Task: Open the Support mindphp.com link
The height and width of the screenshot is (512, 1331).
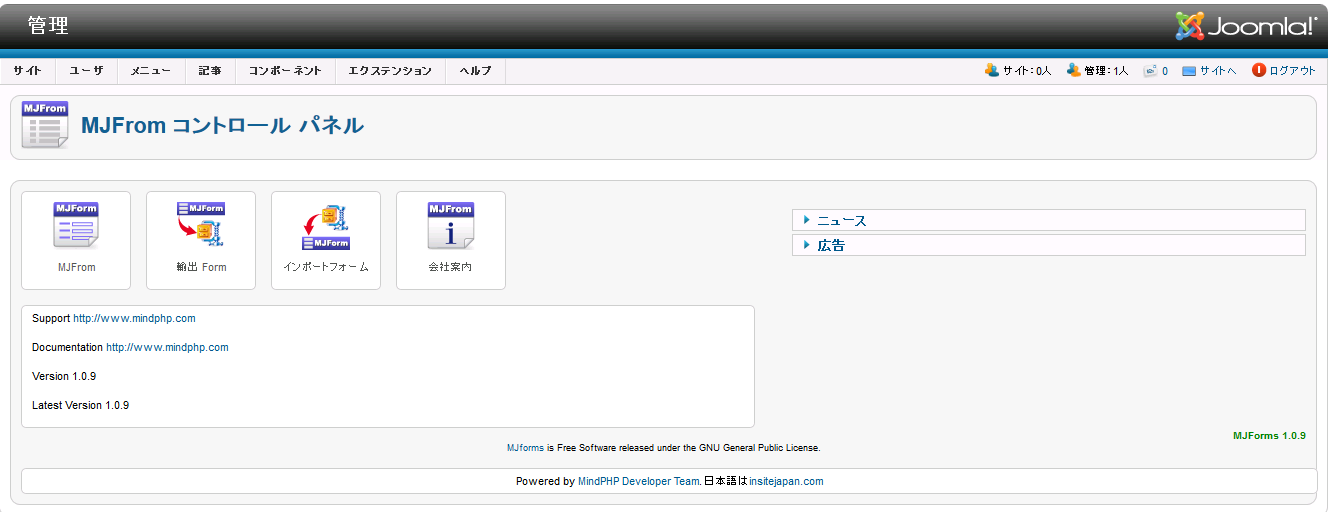Action: [134, 318]
